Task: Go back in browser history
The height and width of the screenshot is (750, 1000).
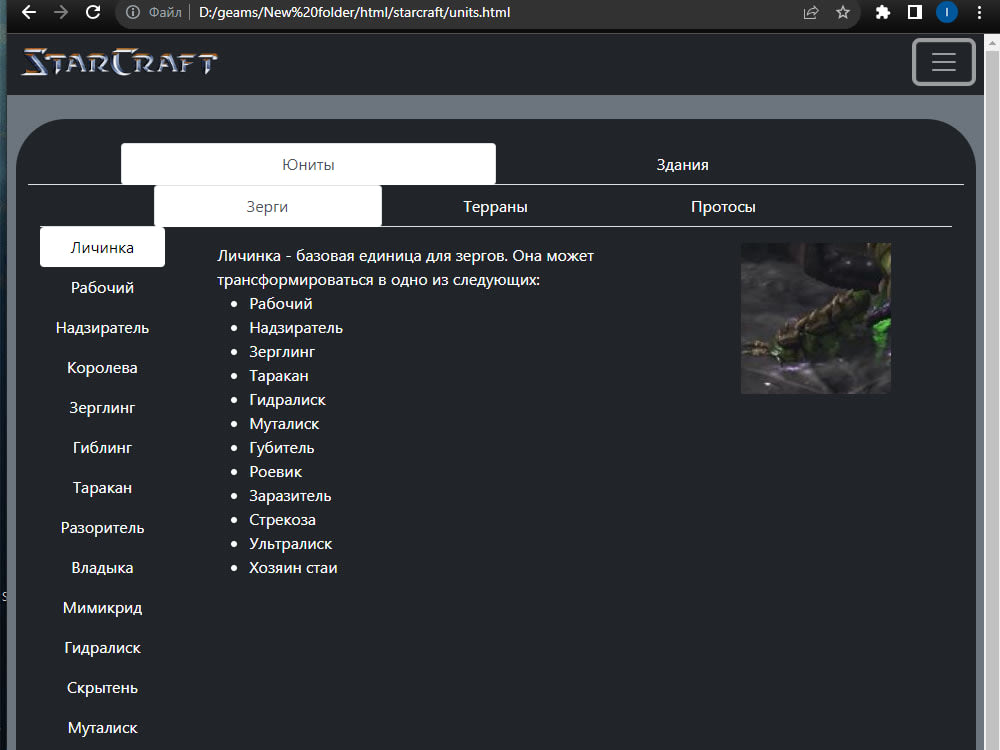Action: point(29,12)
